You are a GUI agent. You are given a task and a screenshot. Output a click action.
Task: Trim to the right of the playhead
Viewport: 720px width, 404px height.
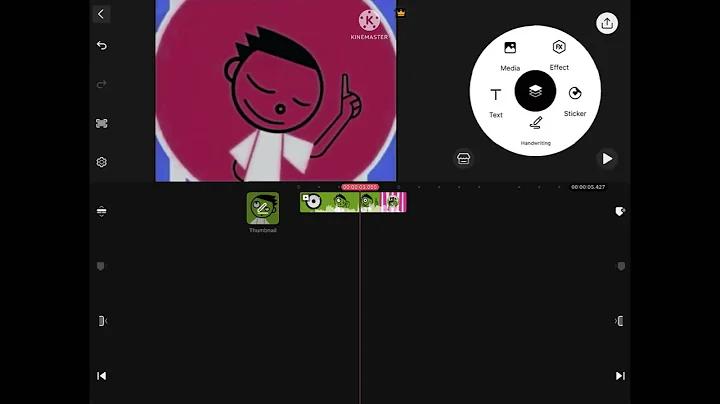point(619,321)
